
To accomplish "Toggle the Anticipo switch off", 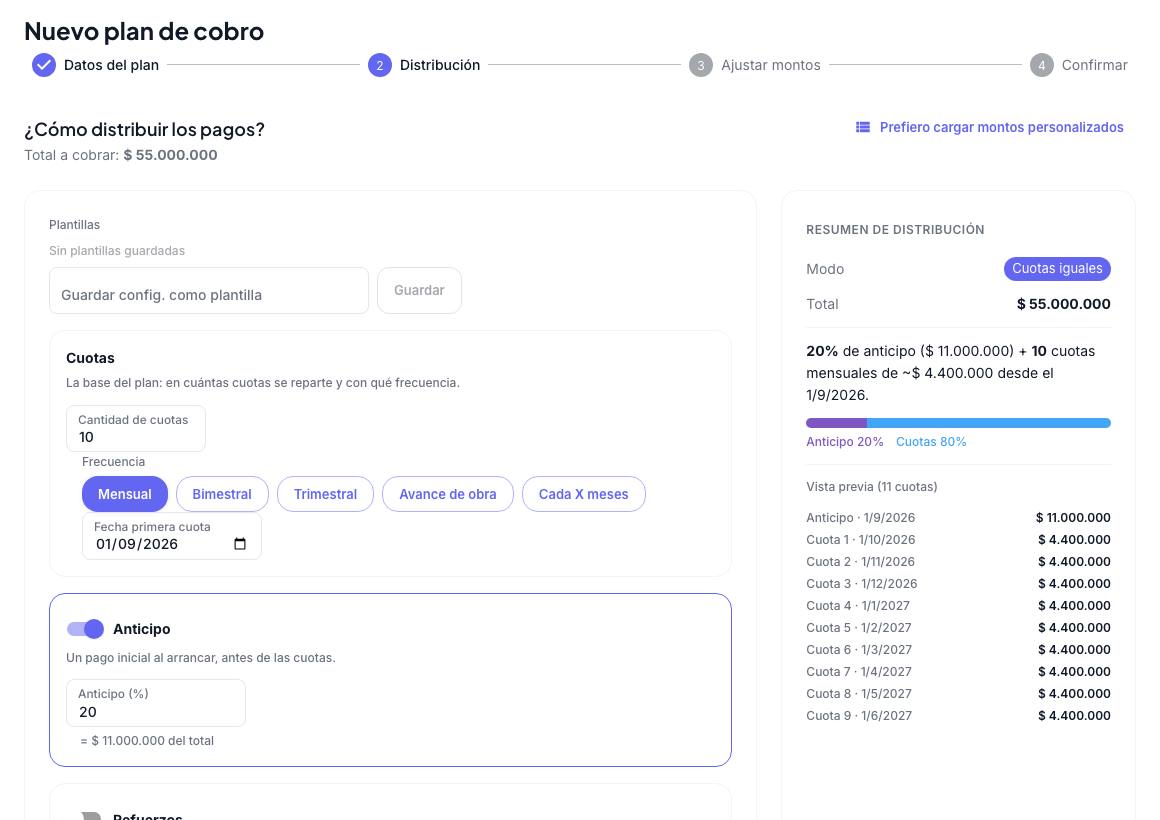I will [x=85, y=629].
